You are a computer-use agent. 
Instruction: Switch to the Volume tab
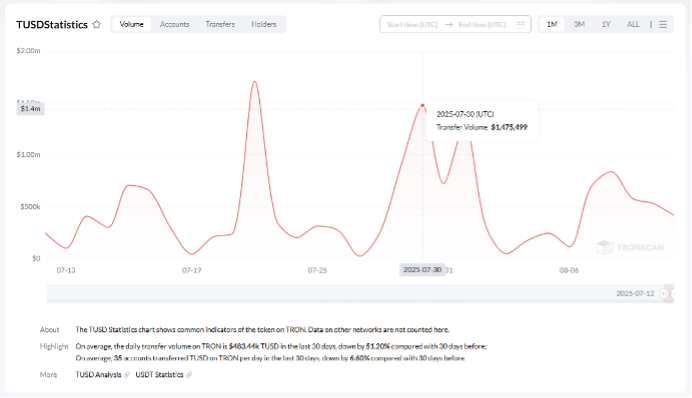click(x=132, y=24)
